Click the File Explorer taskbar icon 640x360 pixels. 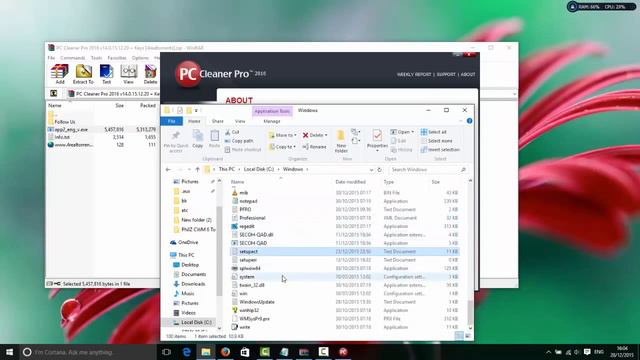[206, 352]
